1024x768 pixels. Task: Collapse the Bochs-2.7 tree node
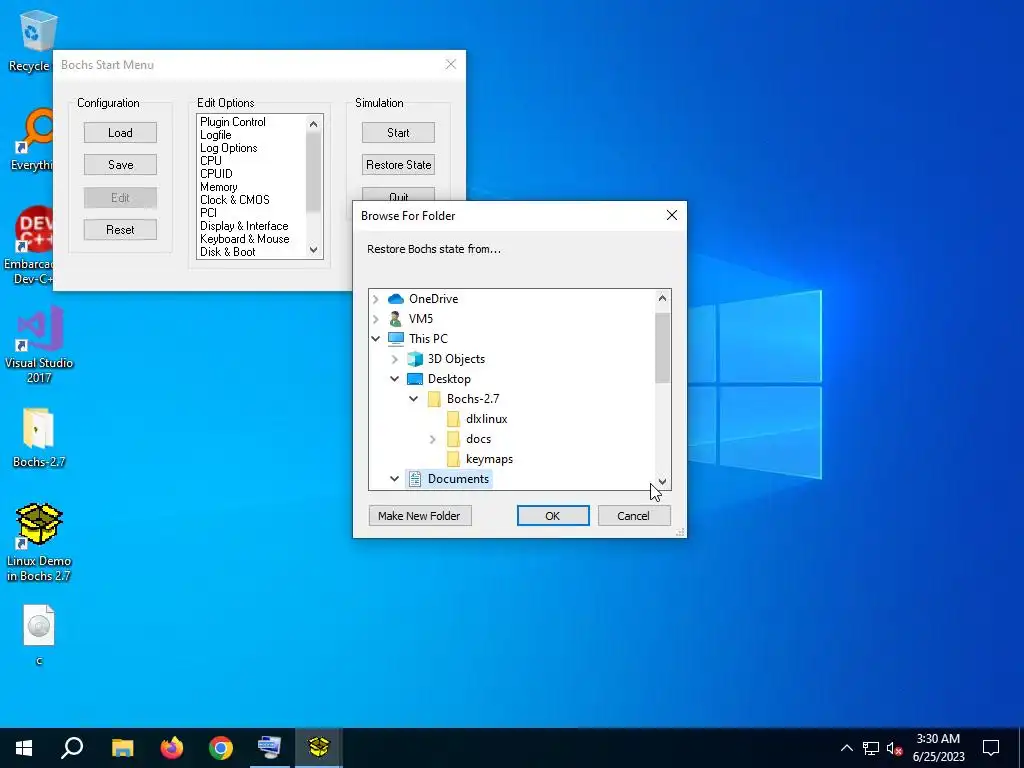tap(413, 399)
